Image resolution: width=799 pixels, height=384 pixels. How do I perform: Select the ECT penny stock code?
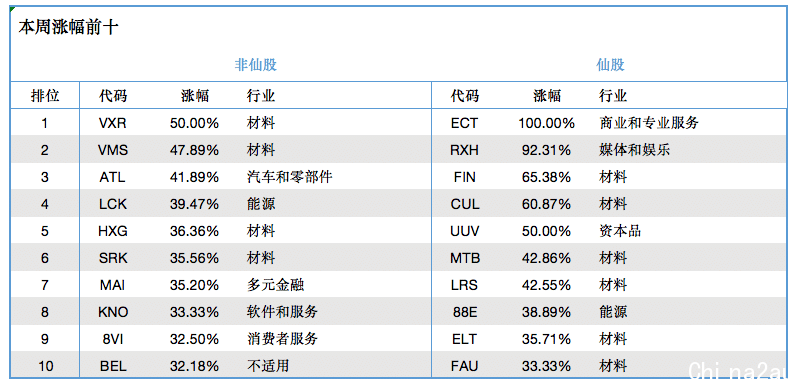[x=464, y=123]
